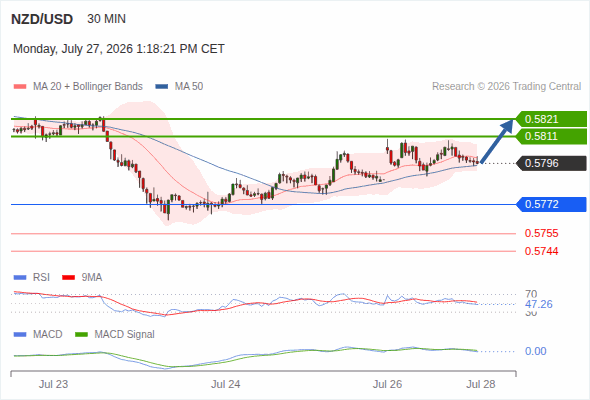This screenshot has height=400, width=590.
Task: Click the MACD value 0.00
Action: tap(535, 351)
